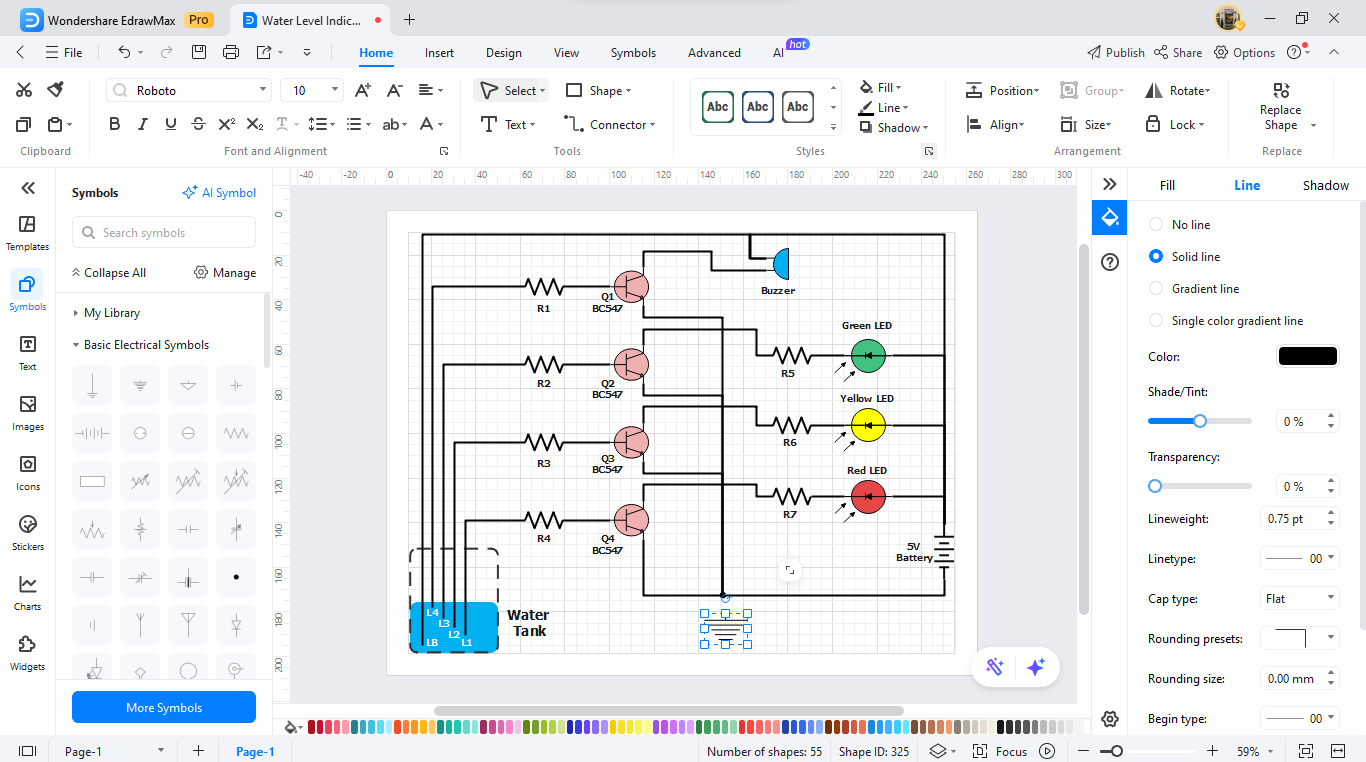Click the Subscript icon
The height and width of the screenshot is (762, 1366).
coord(255,124)
